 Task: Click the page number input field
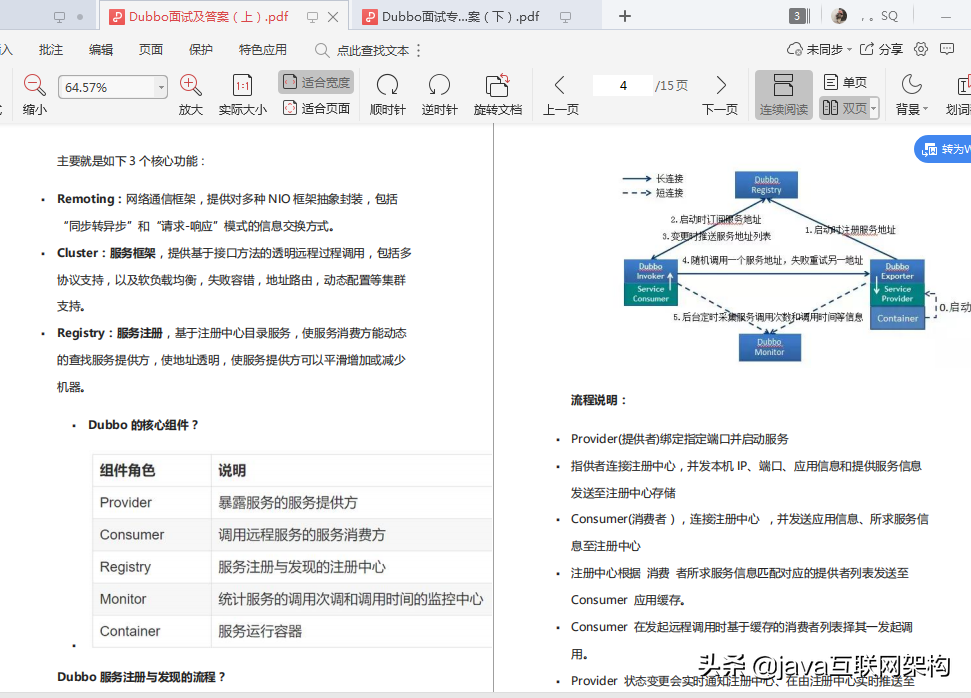(622, 85)
